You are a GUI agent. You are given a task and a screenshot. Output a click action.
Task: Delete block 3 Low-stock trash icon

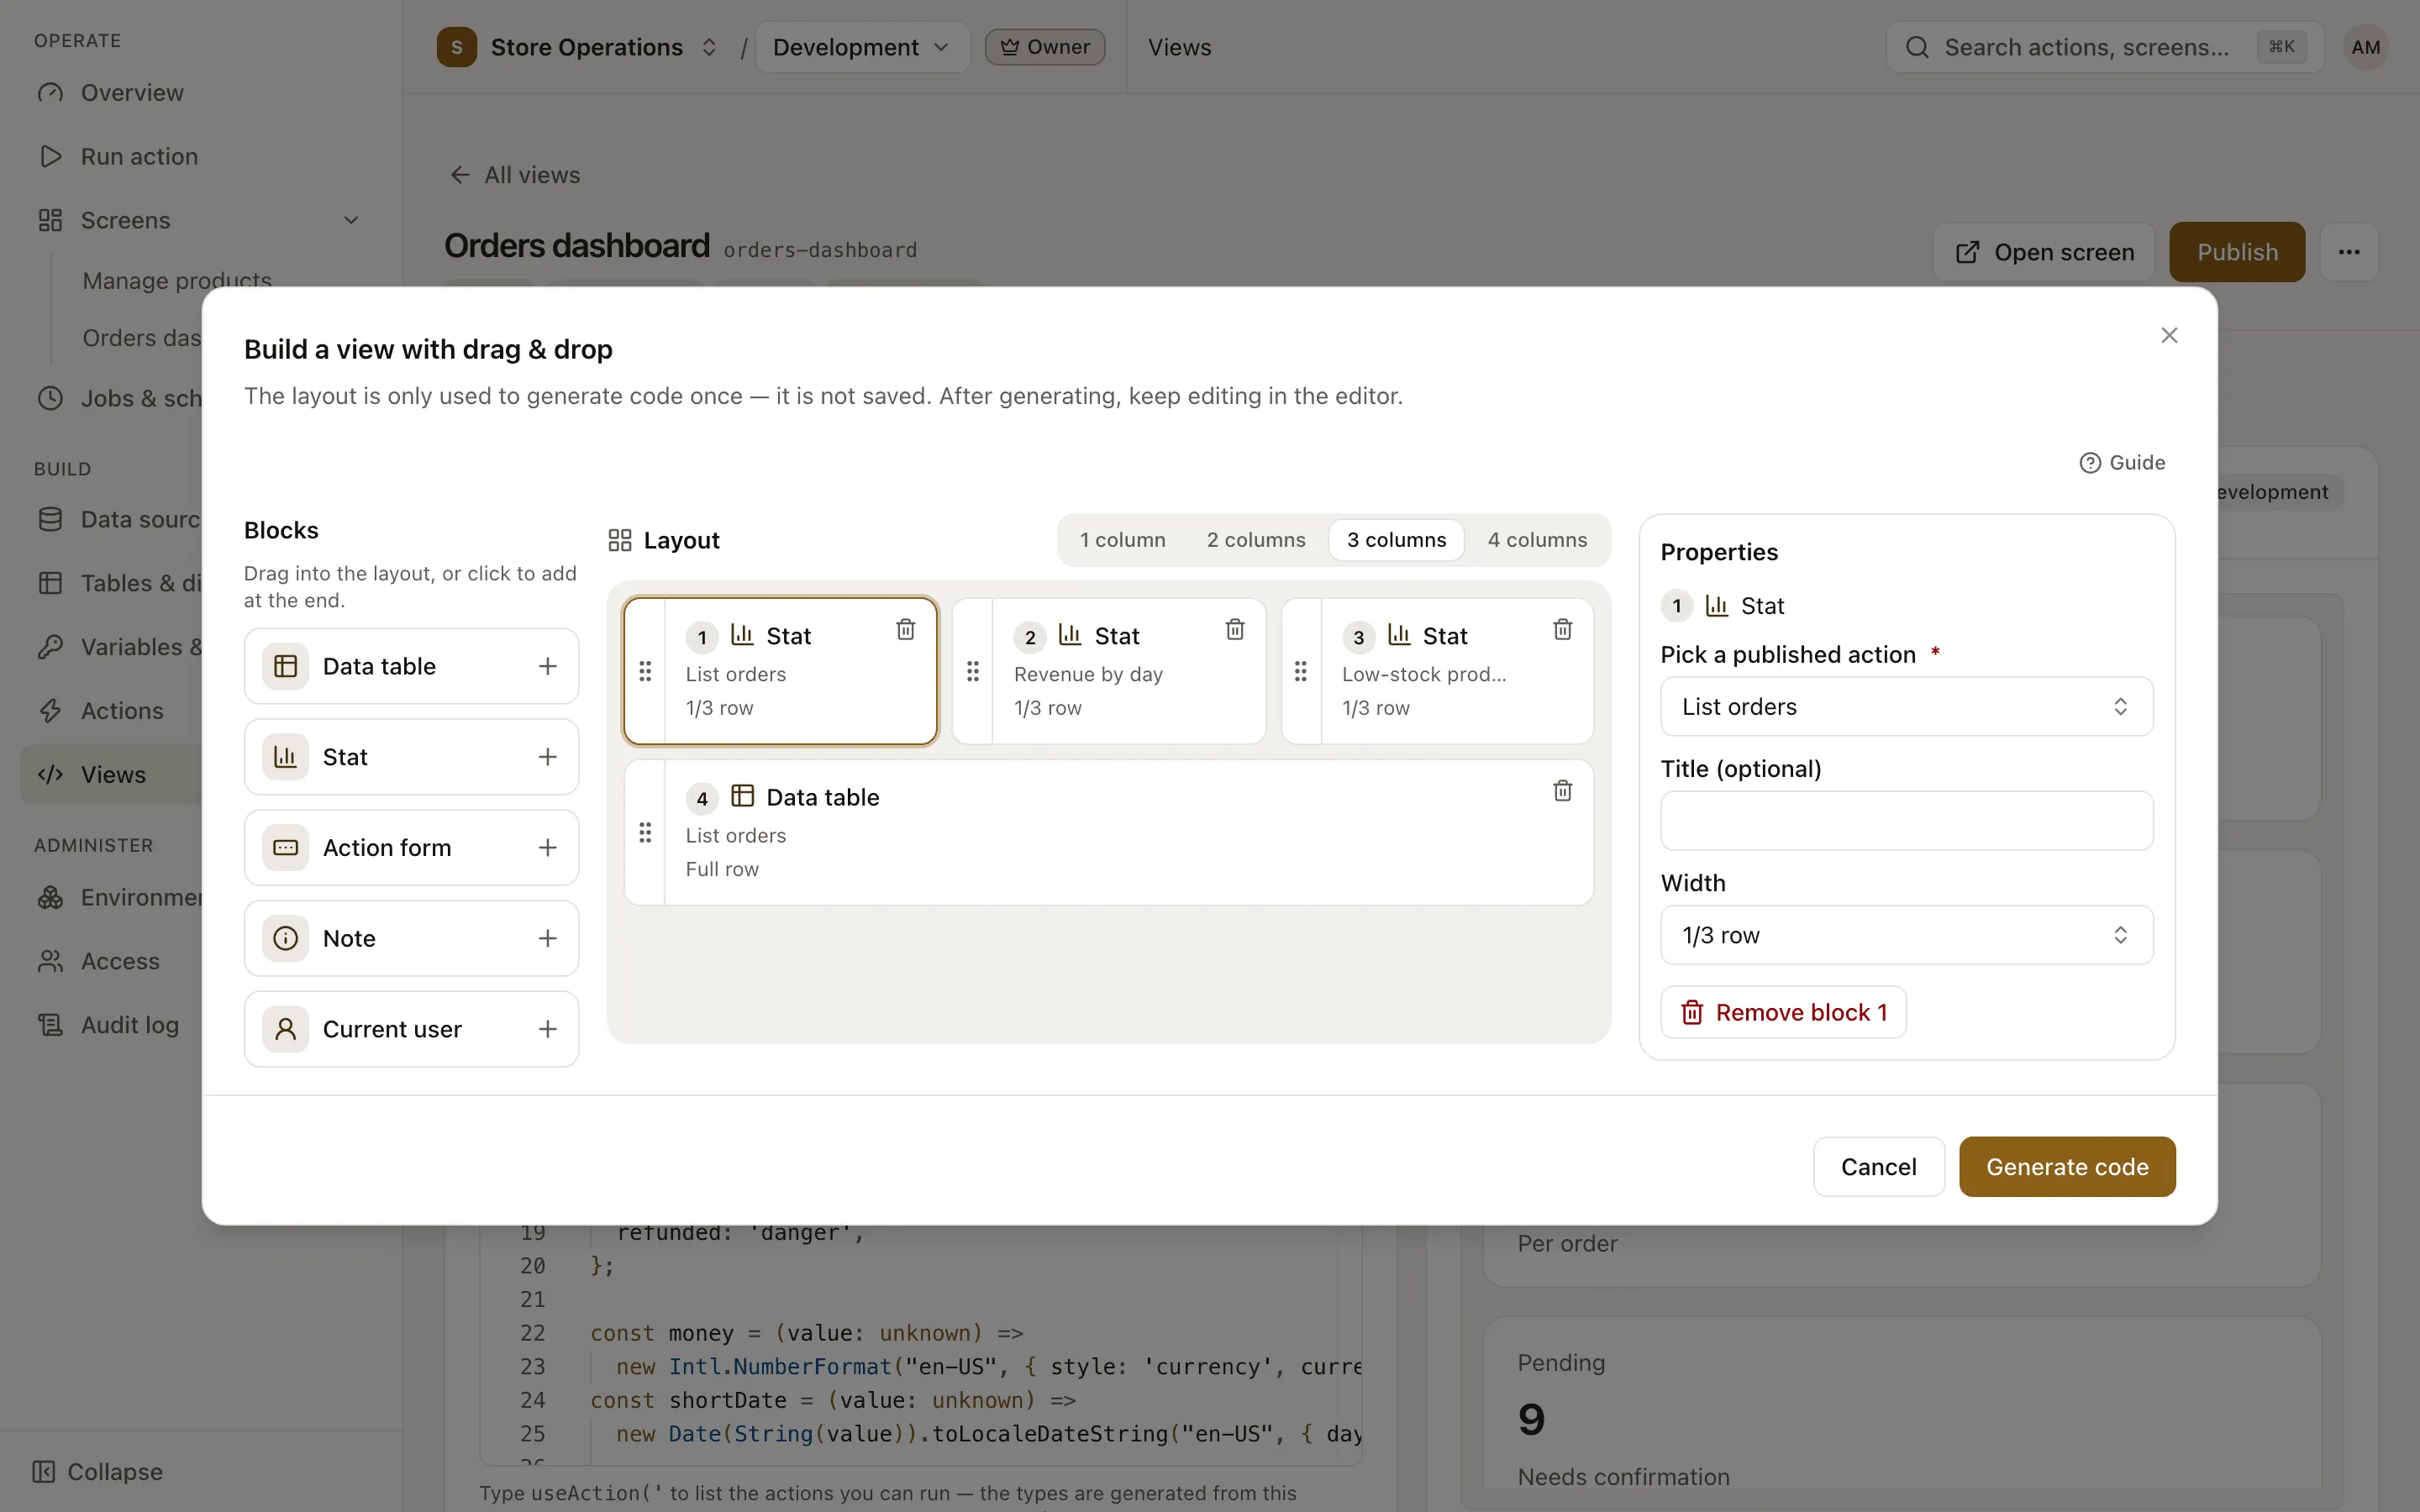tap(1562, 629)
